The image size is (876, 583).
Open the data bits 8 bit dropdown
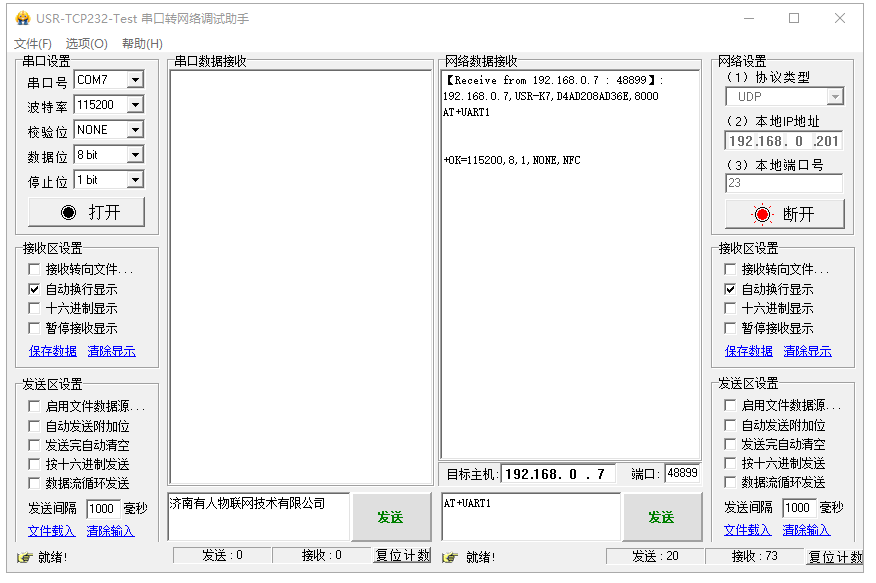pos(135,155)
